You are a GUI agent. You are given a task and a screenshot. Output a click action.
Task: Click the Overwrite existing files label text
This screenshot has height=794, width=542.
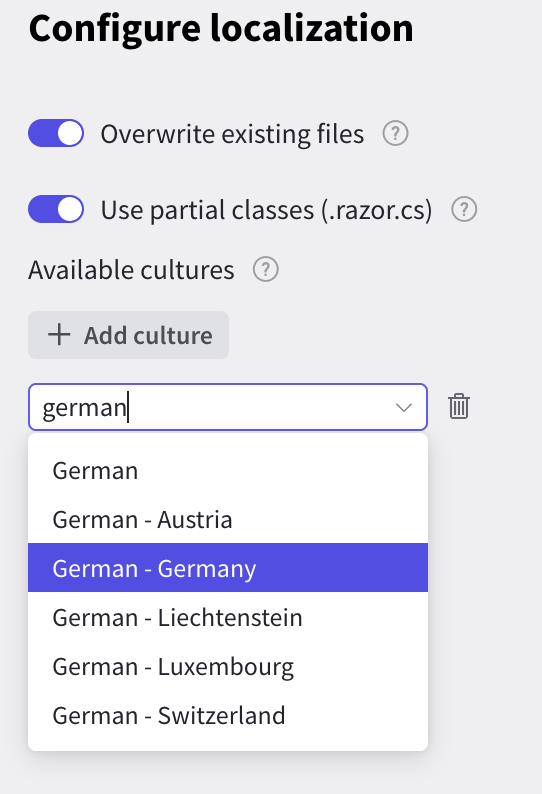tap(232, 134)
